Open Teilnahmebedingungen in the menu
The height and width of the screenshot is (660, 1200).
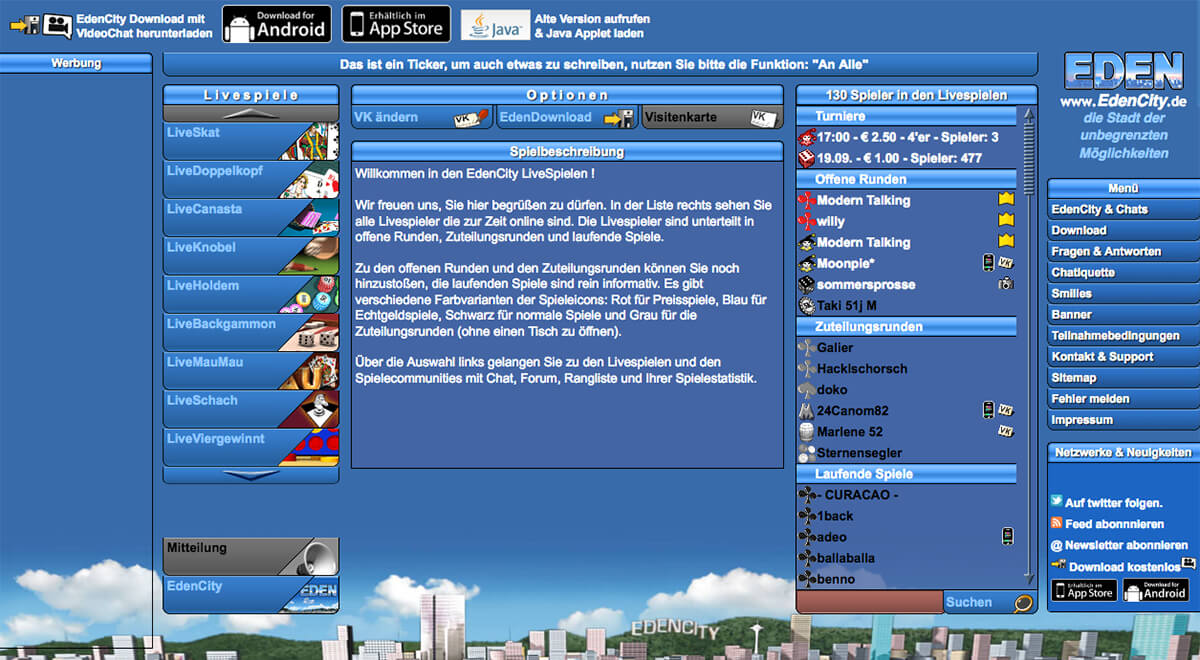[1123, 336]
